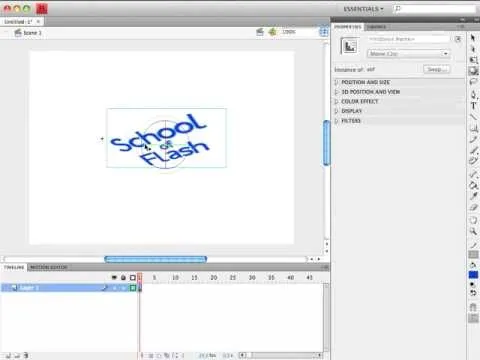480x360 pixels.
Task: Toggle show or hide all layers
Action: pos(114,277)
